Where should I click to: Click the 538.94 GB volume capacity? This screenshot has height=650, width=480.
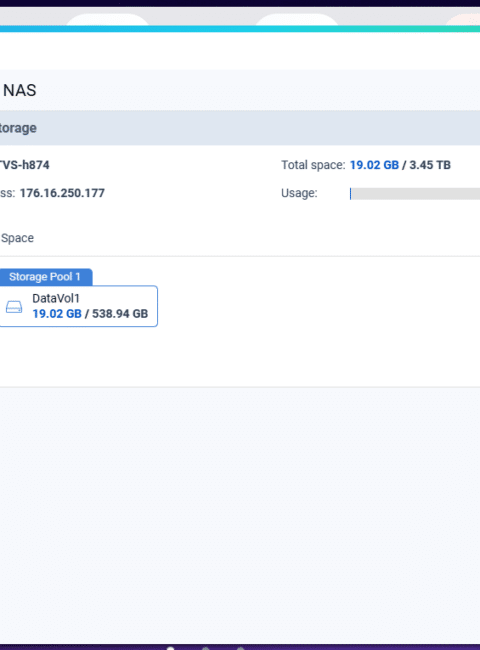120,314
